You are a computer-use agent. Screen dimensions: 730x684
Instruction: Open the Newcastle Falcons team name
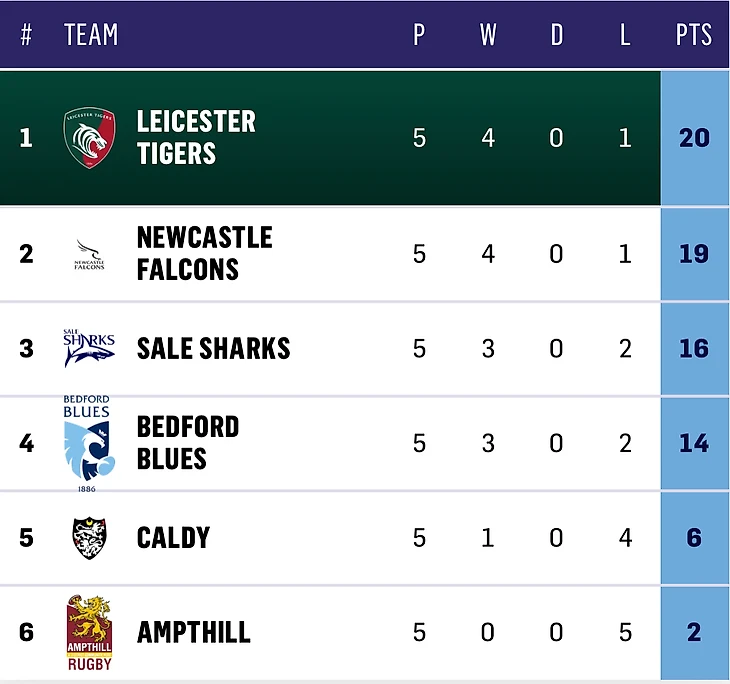(x=204, y=253)
